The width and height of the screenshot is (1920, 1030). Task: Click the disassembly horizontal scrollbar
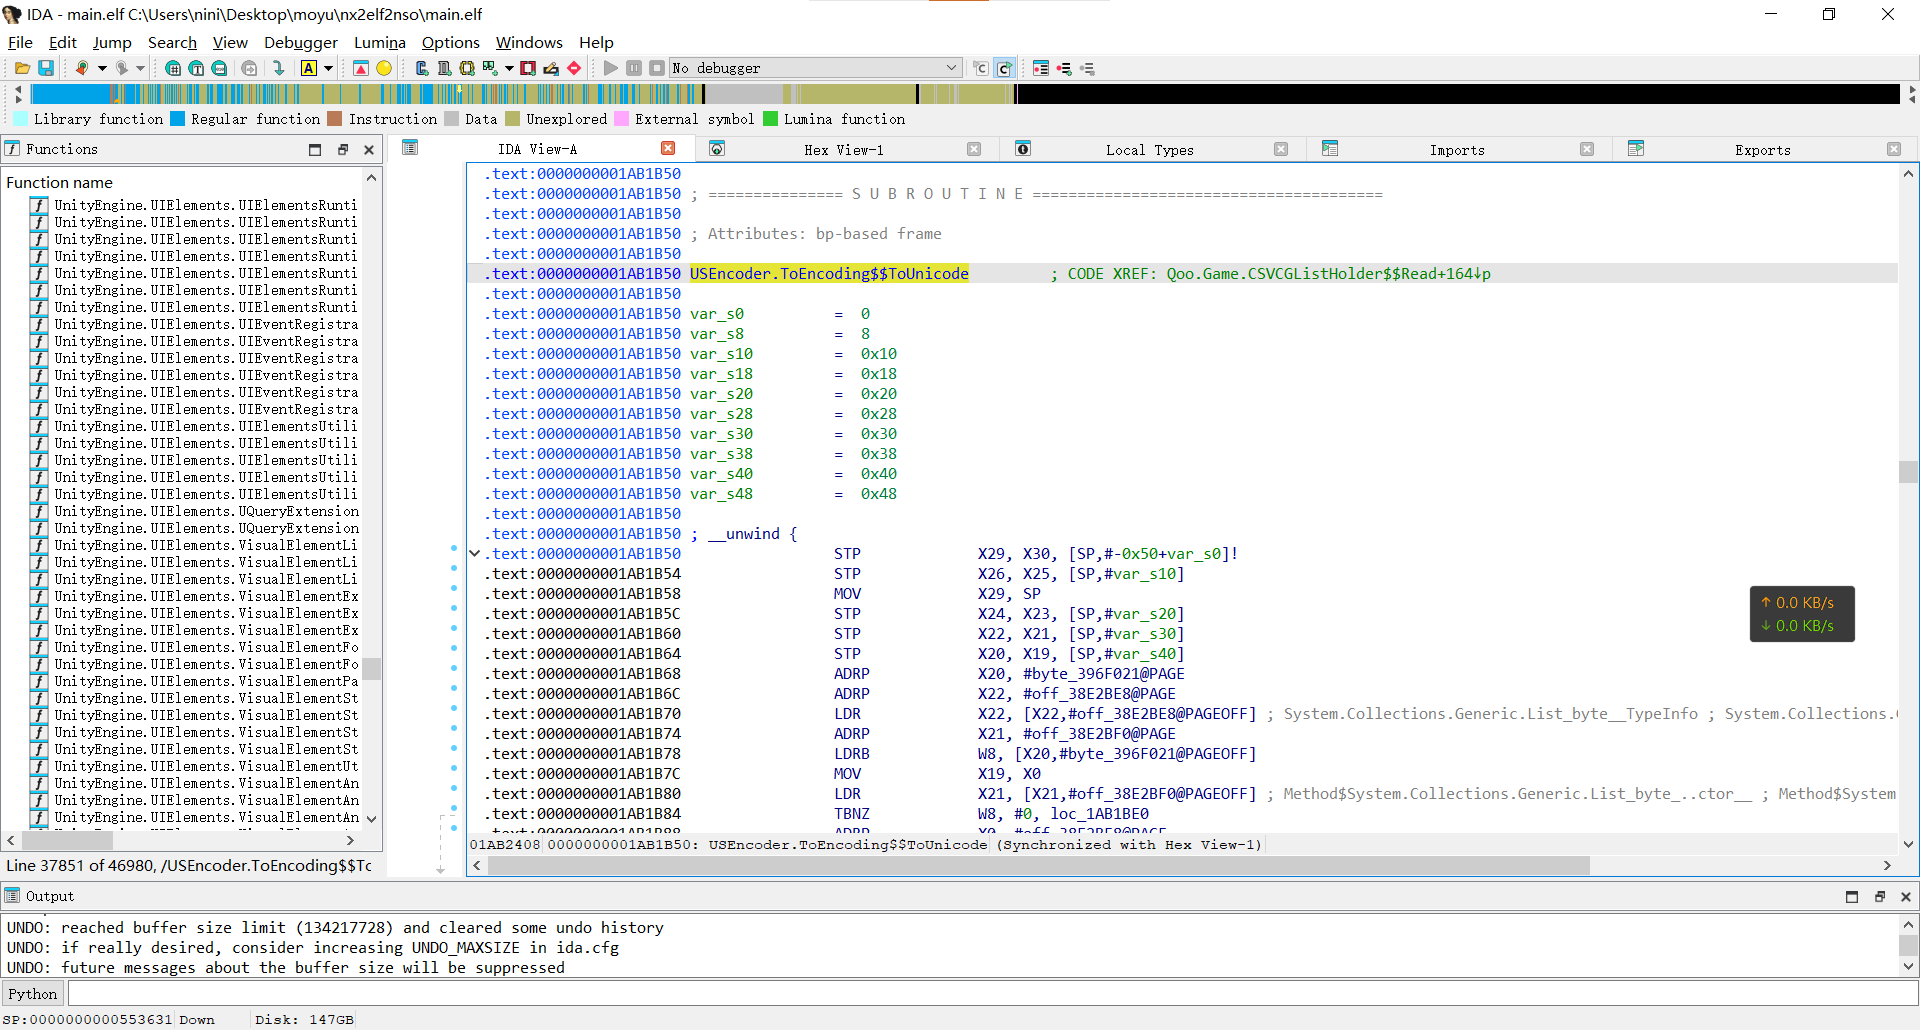1039,865
